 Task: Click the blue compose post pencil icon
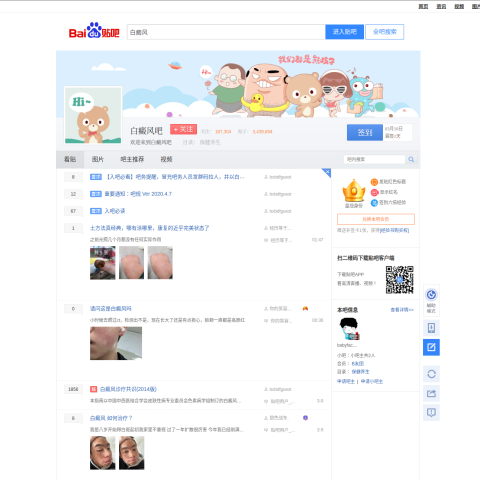(431, 347)
